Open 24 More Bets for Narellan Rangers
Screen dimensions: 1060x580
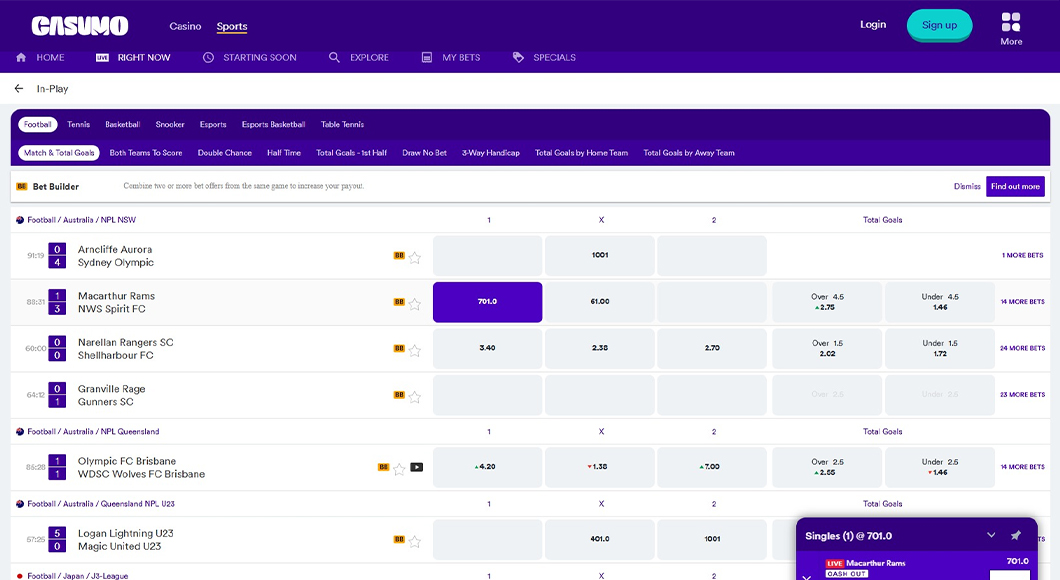pos(1022,348)
